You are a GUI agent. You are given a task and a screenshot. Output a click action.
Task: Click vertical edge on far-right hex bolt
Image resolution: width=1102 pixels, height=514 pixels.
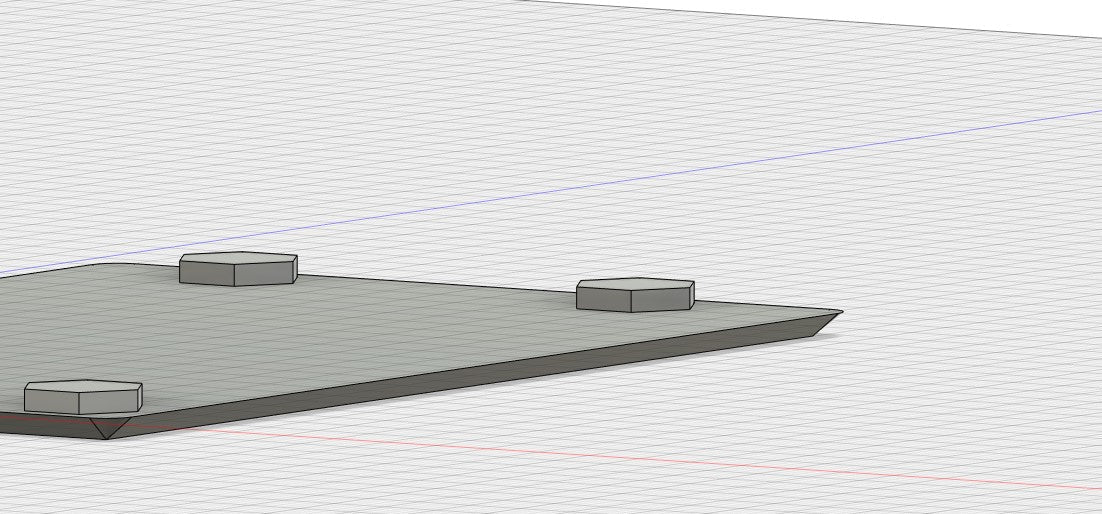click(x=633, y=300)
